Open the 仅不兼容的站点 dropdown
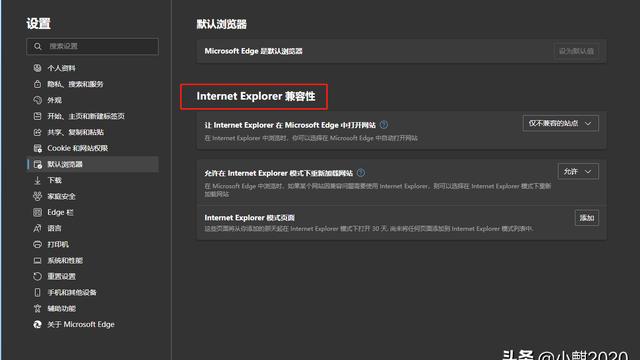The height and width of the screenshot is (360, 640). click(x=560, y=123)
